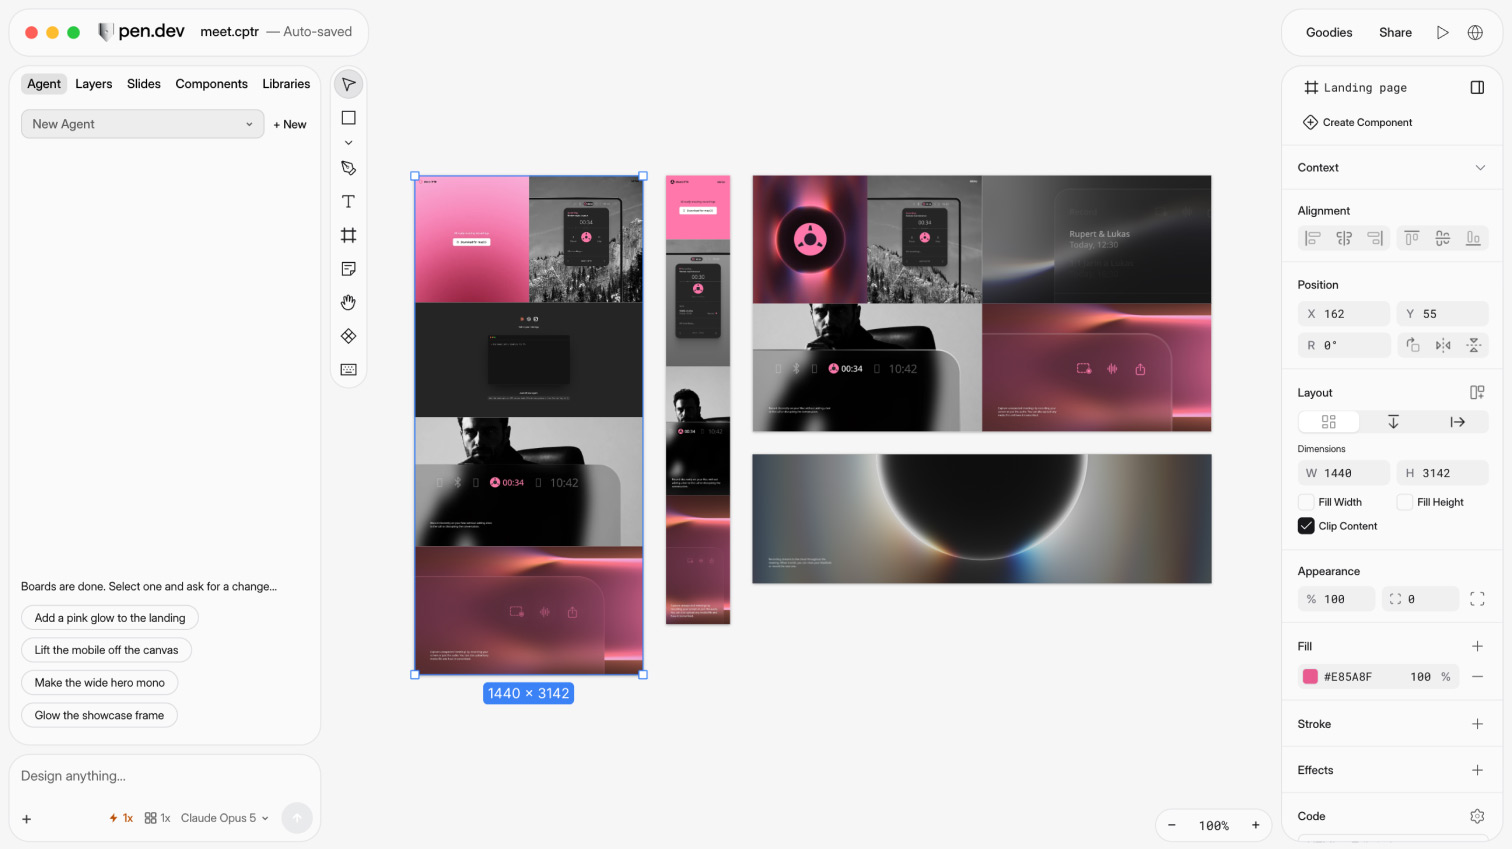
Task: Open the Libraries tab
Action: (286, 84)
